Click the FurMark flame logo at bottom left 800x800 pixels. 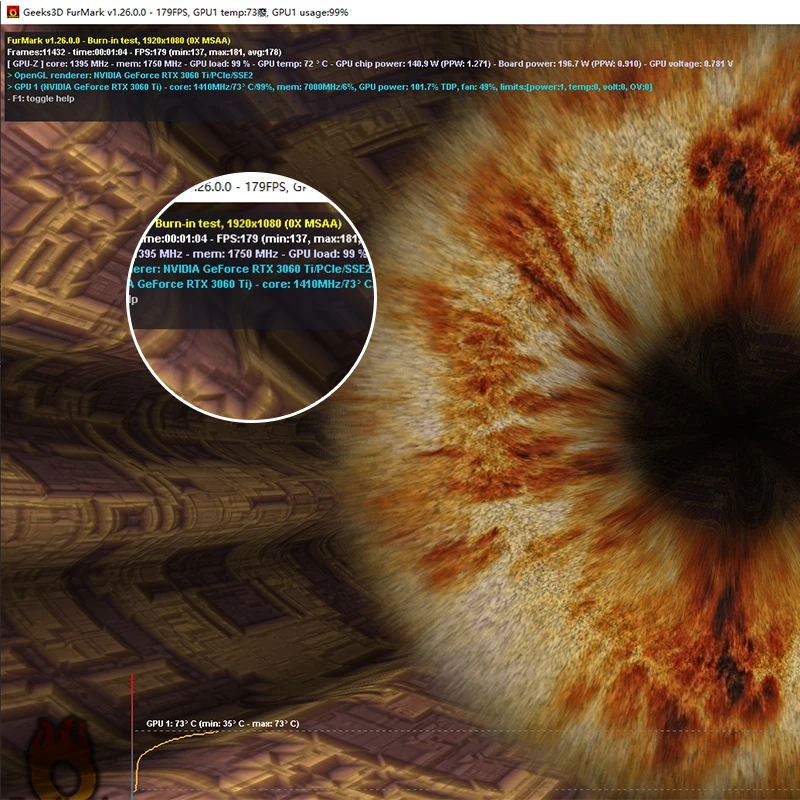pyautogui.click(x=62, y=758)
